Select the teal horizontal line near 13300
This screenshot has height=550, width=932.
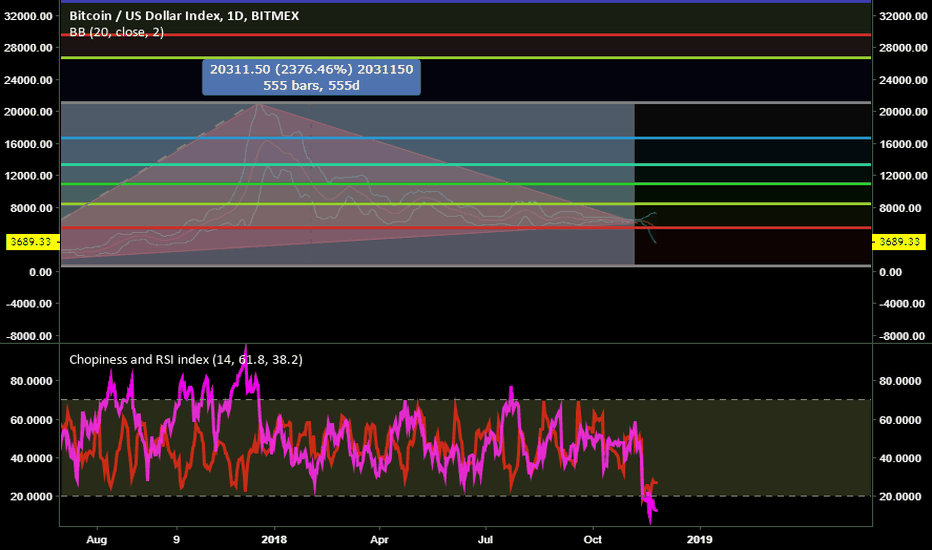(x=466, y=165)
